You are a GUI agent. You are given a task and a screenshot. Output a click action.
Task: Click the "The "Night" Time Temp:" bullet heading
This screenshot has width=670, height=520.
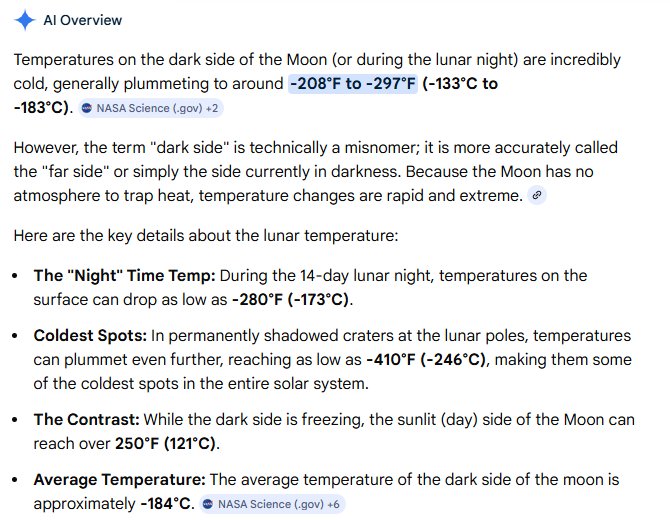click(125, 275)
